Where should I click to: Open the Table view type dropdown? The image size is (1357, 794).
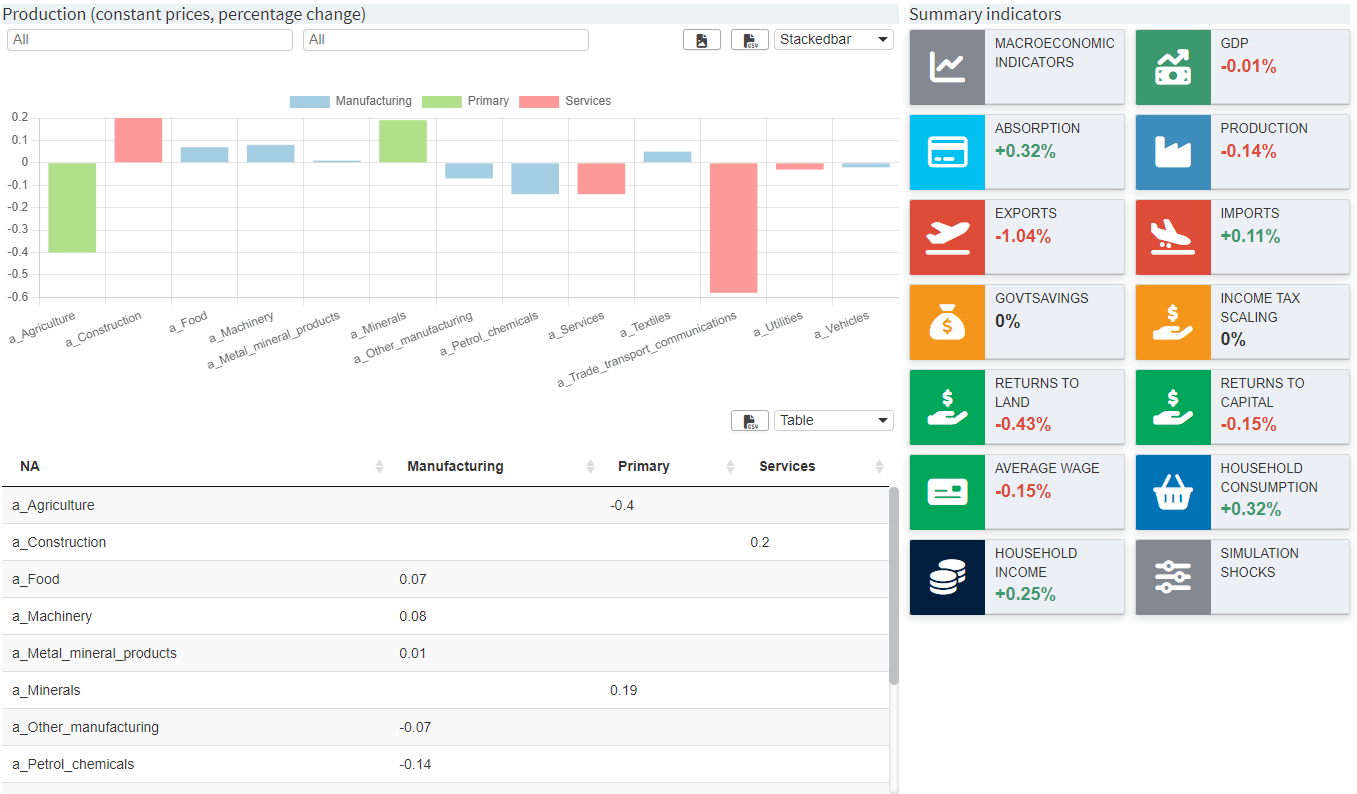[x=833, y=421]
